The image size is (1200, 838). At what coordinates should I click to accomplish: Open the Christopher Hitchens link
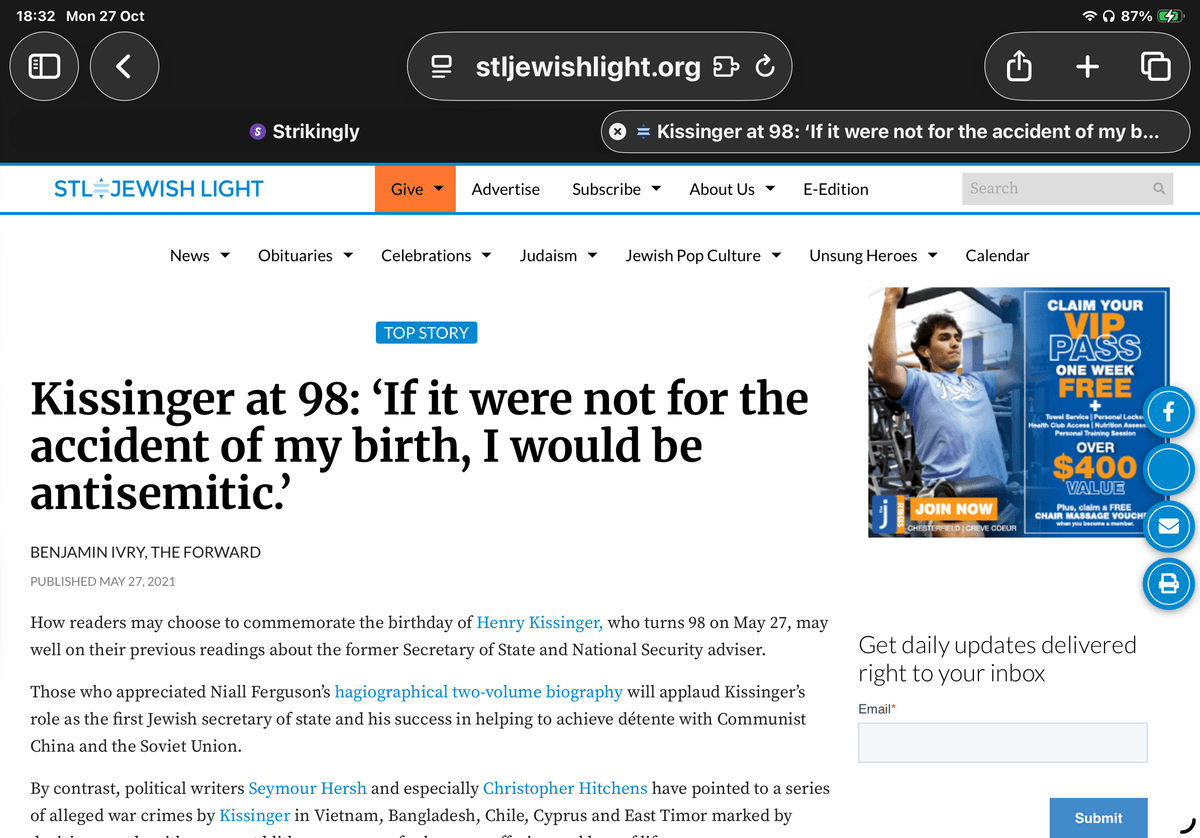pyautogui.click(x=565, y=788)
